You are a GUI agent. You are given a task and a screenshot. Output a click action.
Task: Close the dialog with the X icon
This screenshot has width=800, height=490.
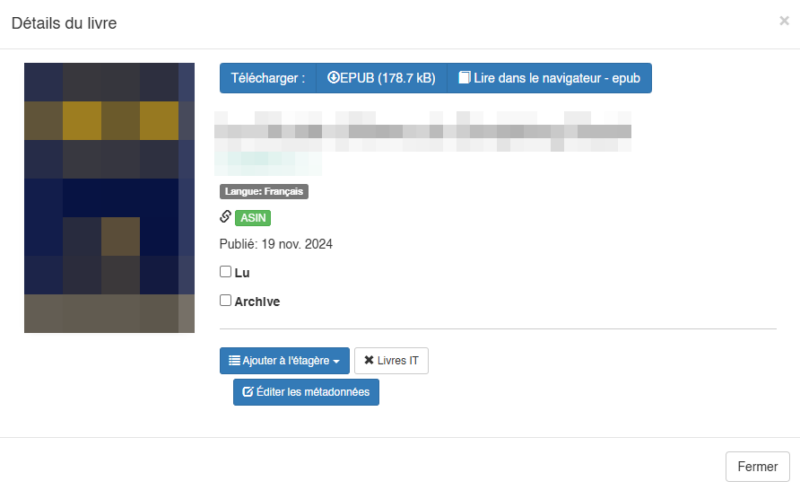tap(784, 21)
